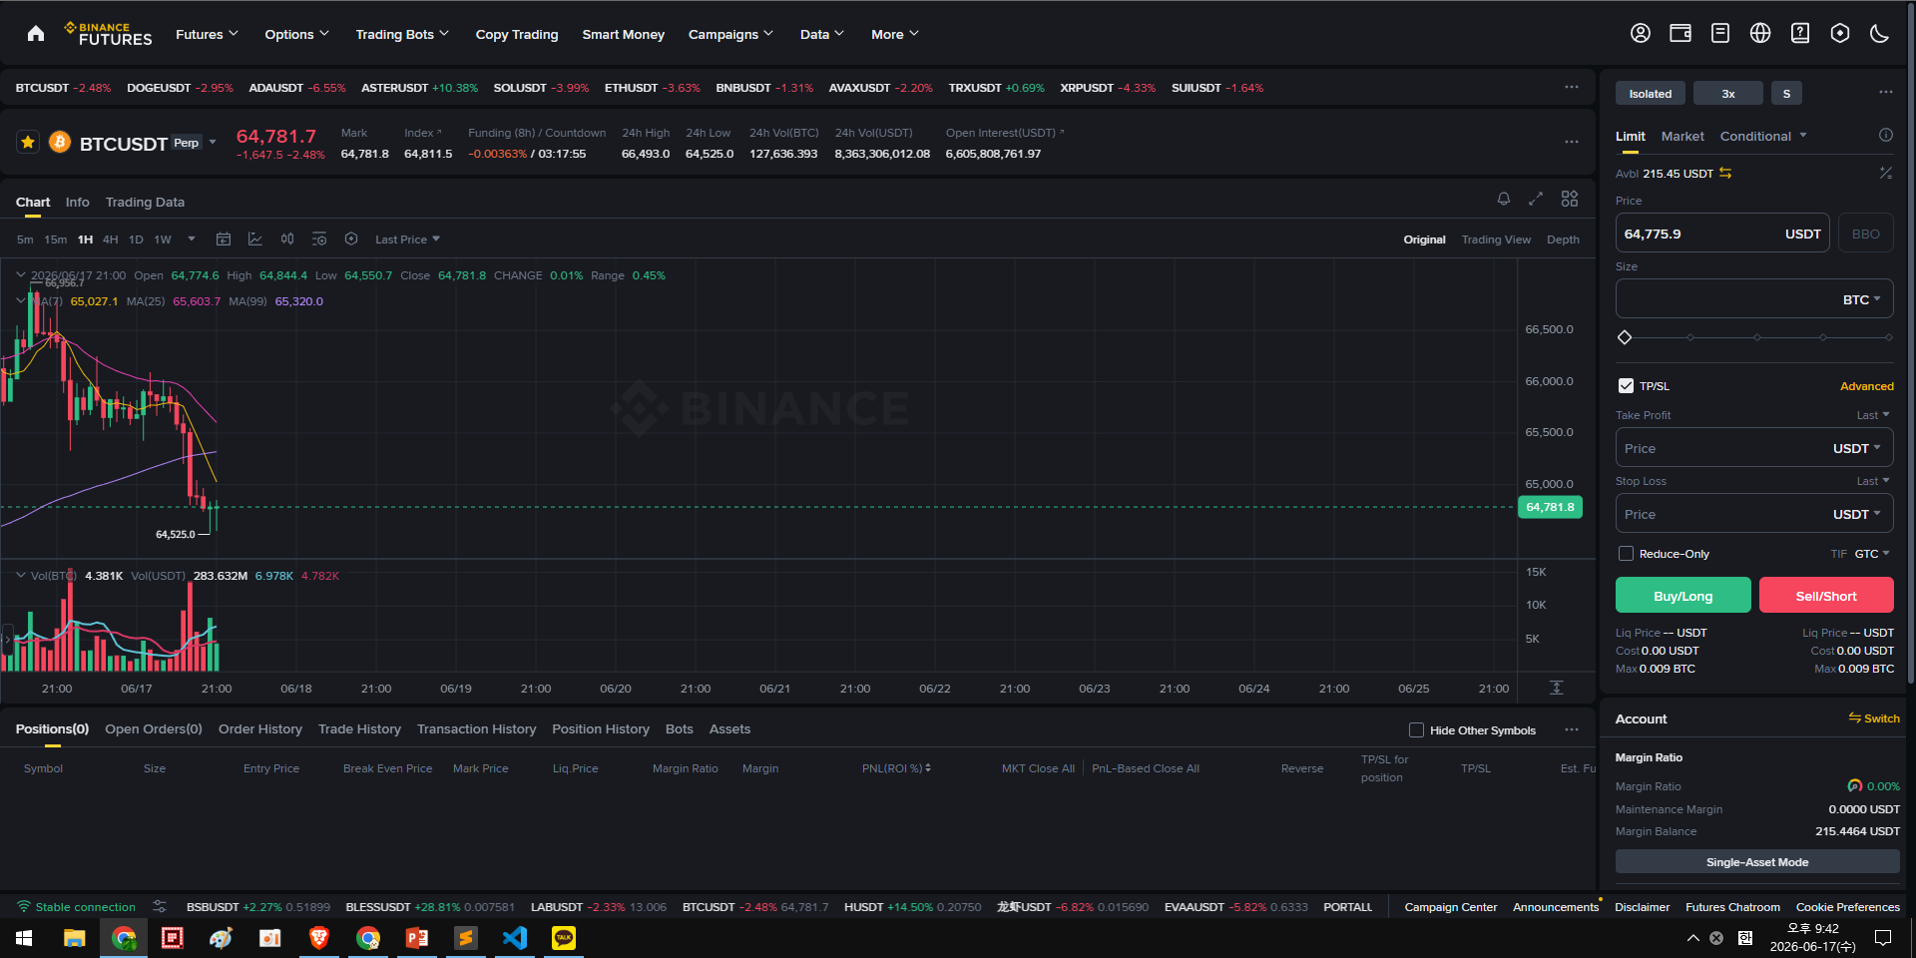Click the Single-Asset Mode button
1916x958 pixels.
pos(1757,862)
